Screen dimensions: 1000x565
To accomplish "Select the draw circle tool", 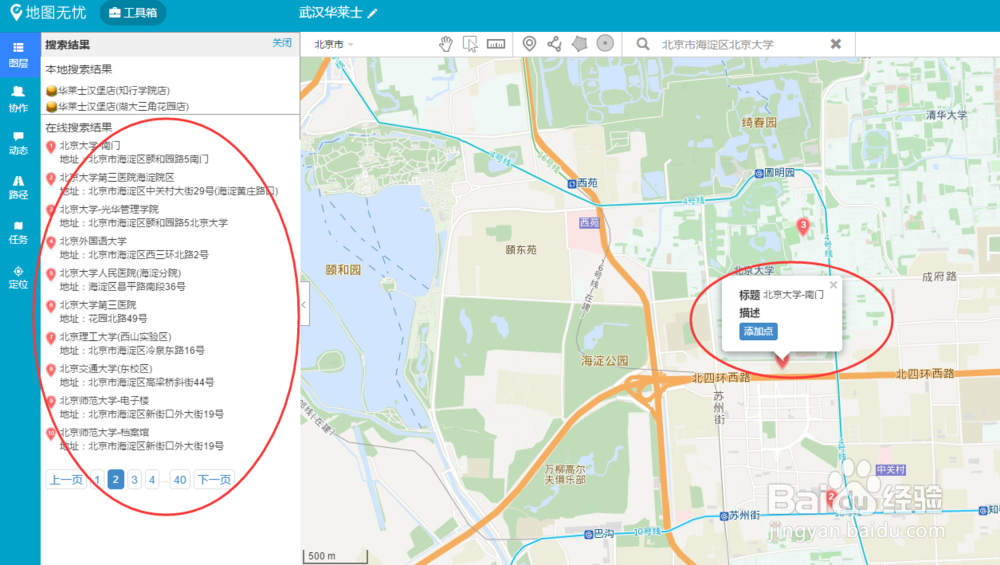I will [605, 43].
